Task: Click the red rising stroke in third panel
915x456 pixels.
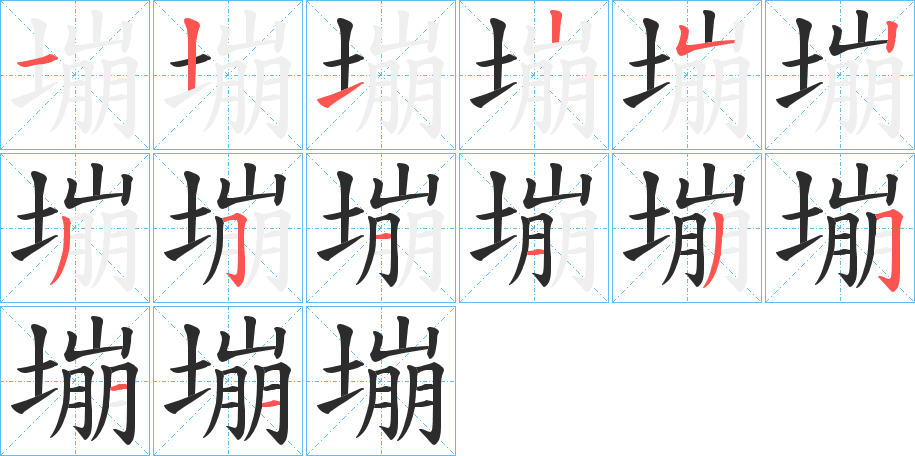Action: tap(340, 95)
